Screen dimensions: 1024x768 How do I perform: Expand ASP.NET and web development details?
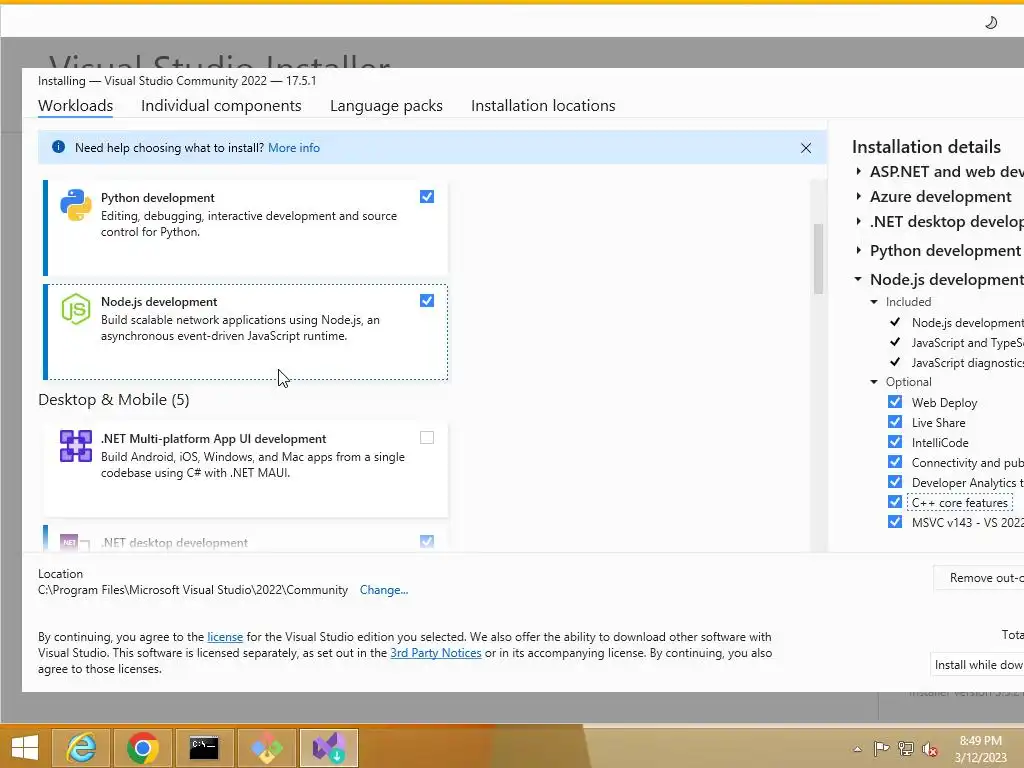(x=858, y=171)
